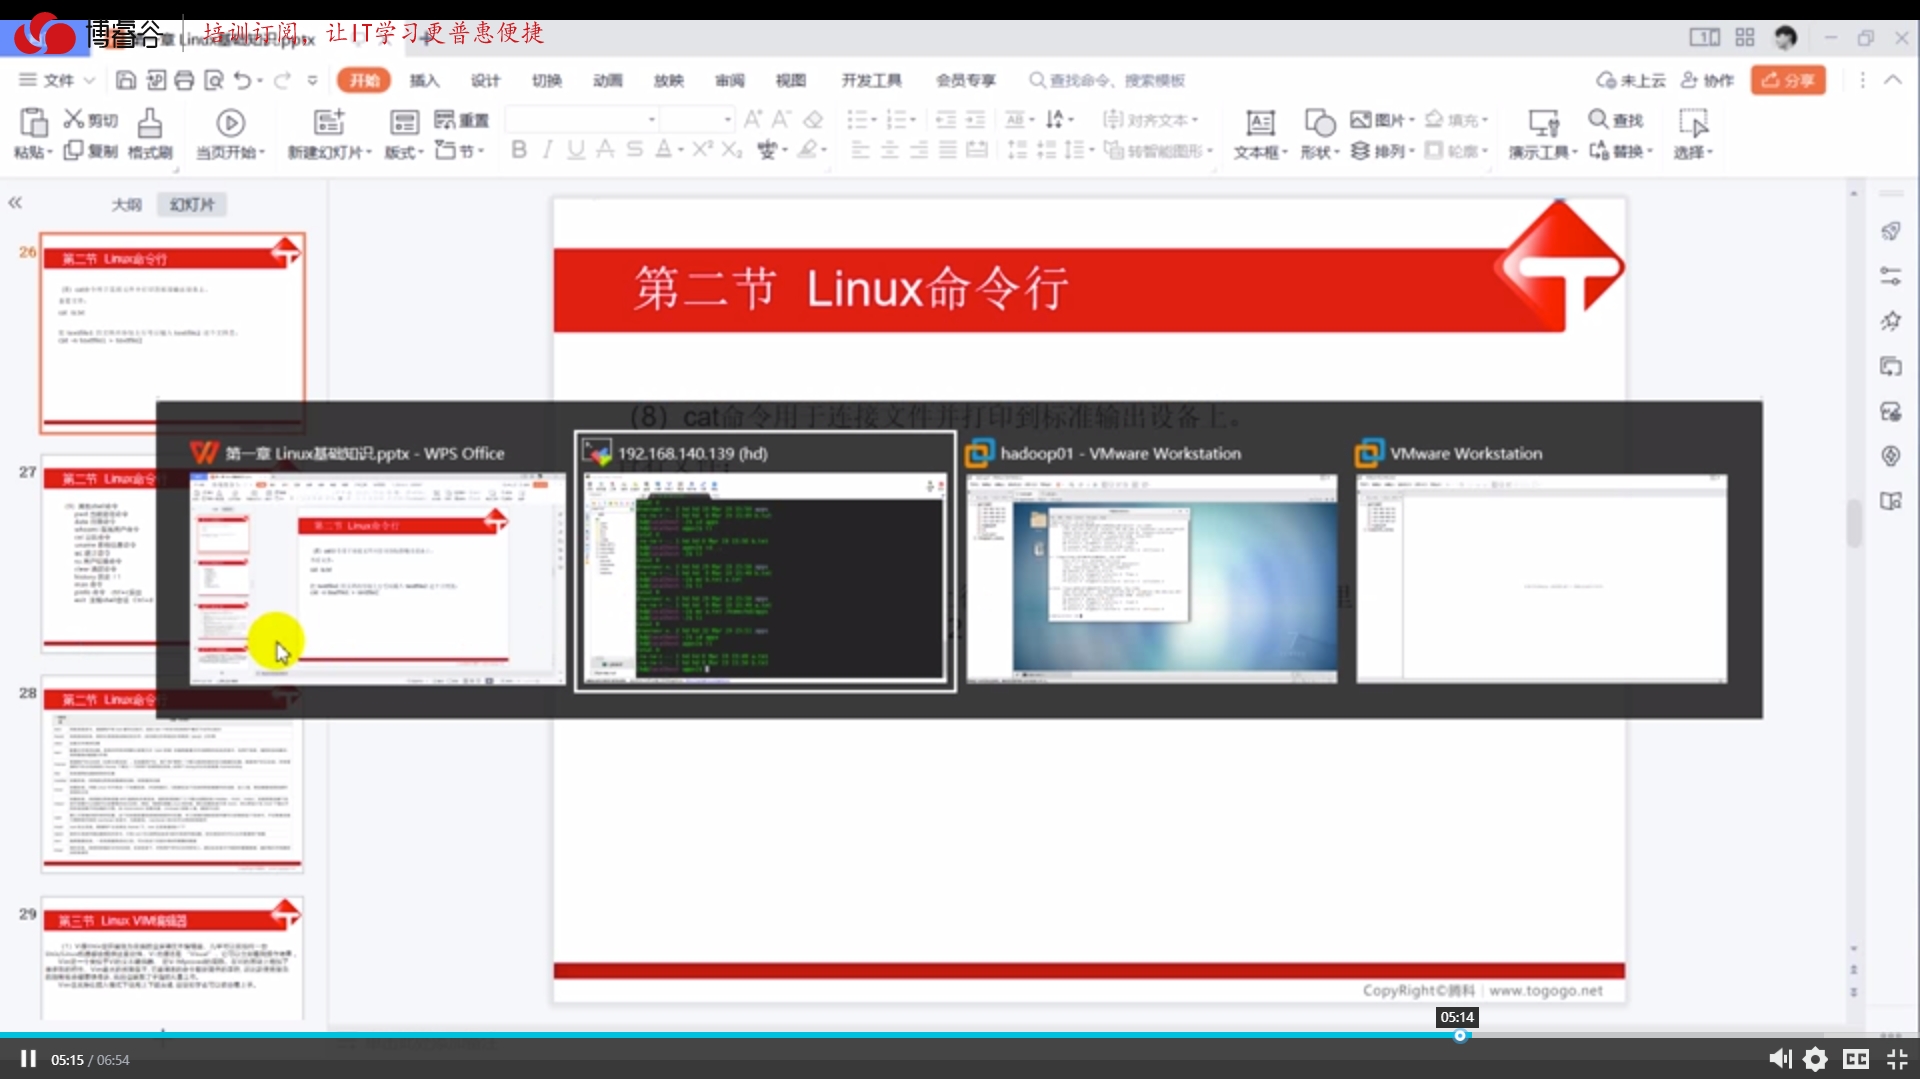
Task: Toggle Subscript formatting
Action: click(731, 149)
